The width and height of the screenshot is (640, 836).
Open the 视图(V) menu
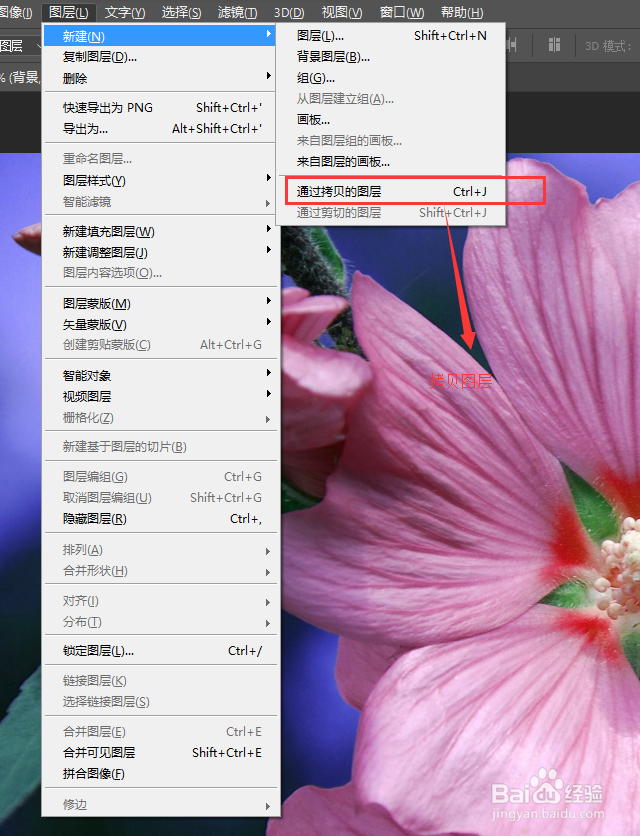click(342, 12)
